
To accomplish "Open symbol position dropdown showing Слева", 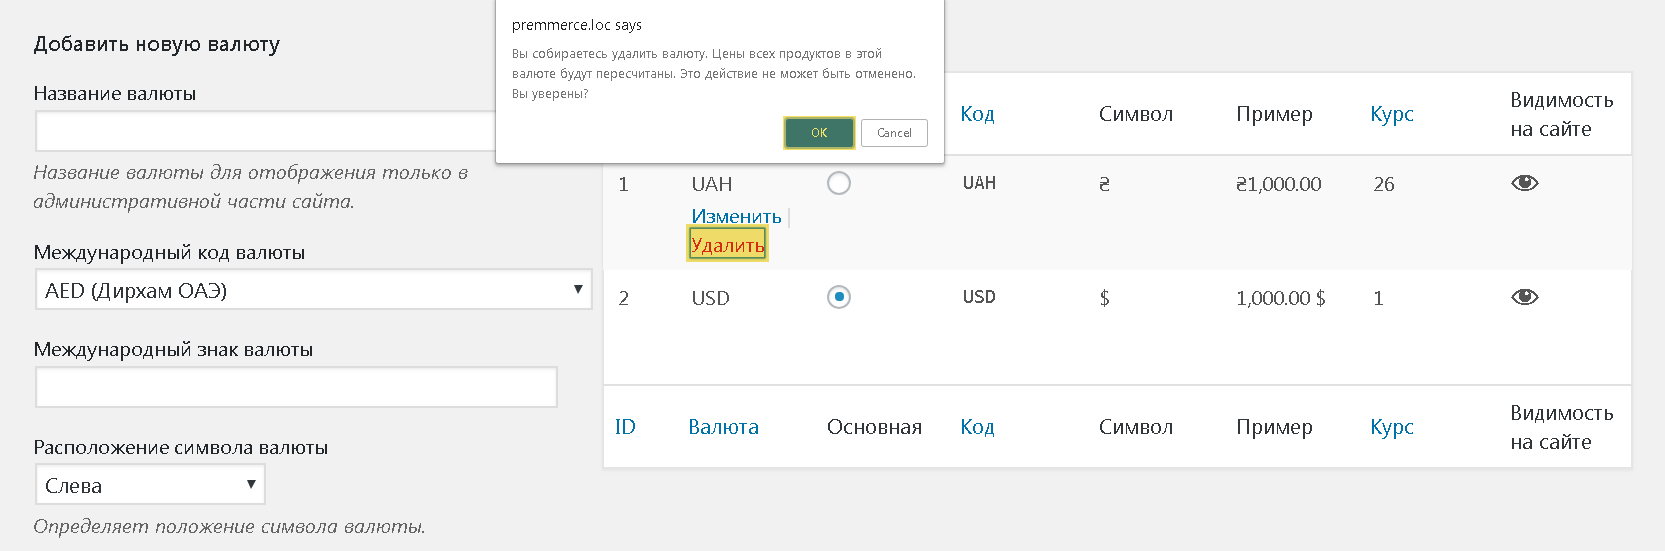I will pyautogui.click(x=150, y=485).
